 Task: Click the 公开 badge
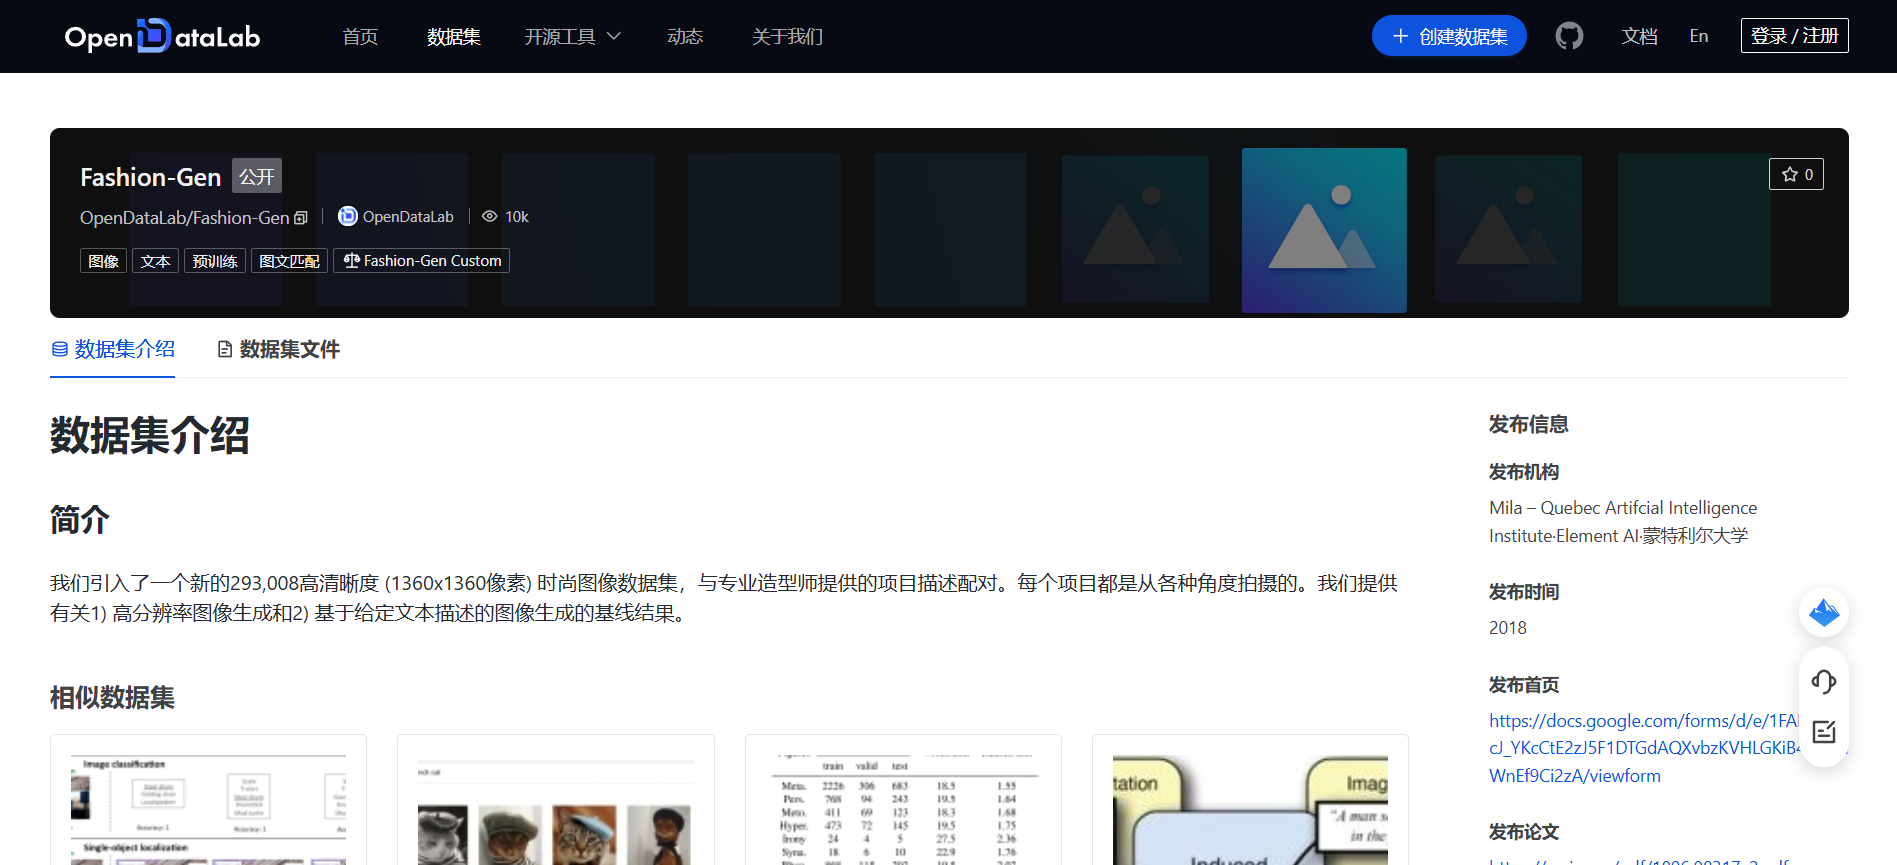(x=257, y=176)
